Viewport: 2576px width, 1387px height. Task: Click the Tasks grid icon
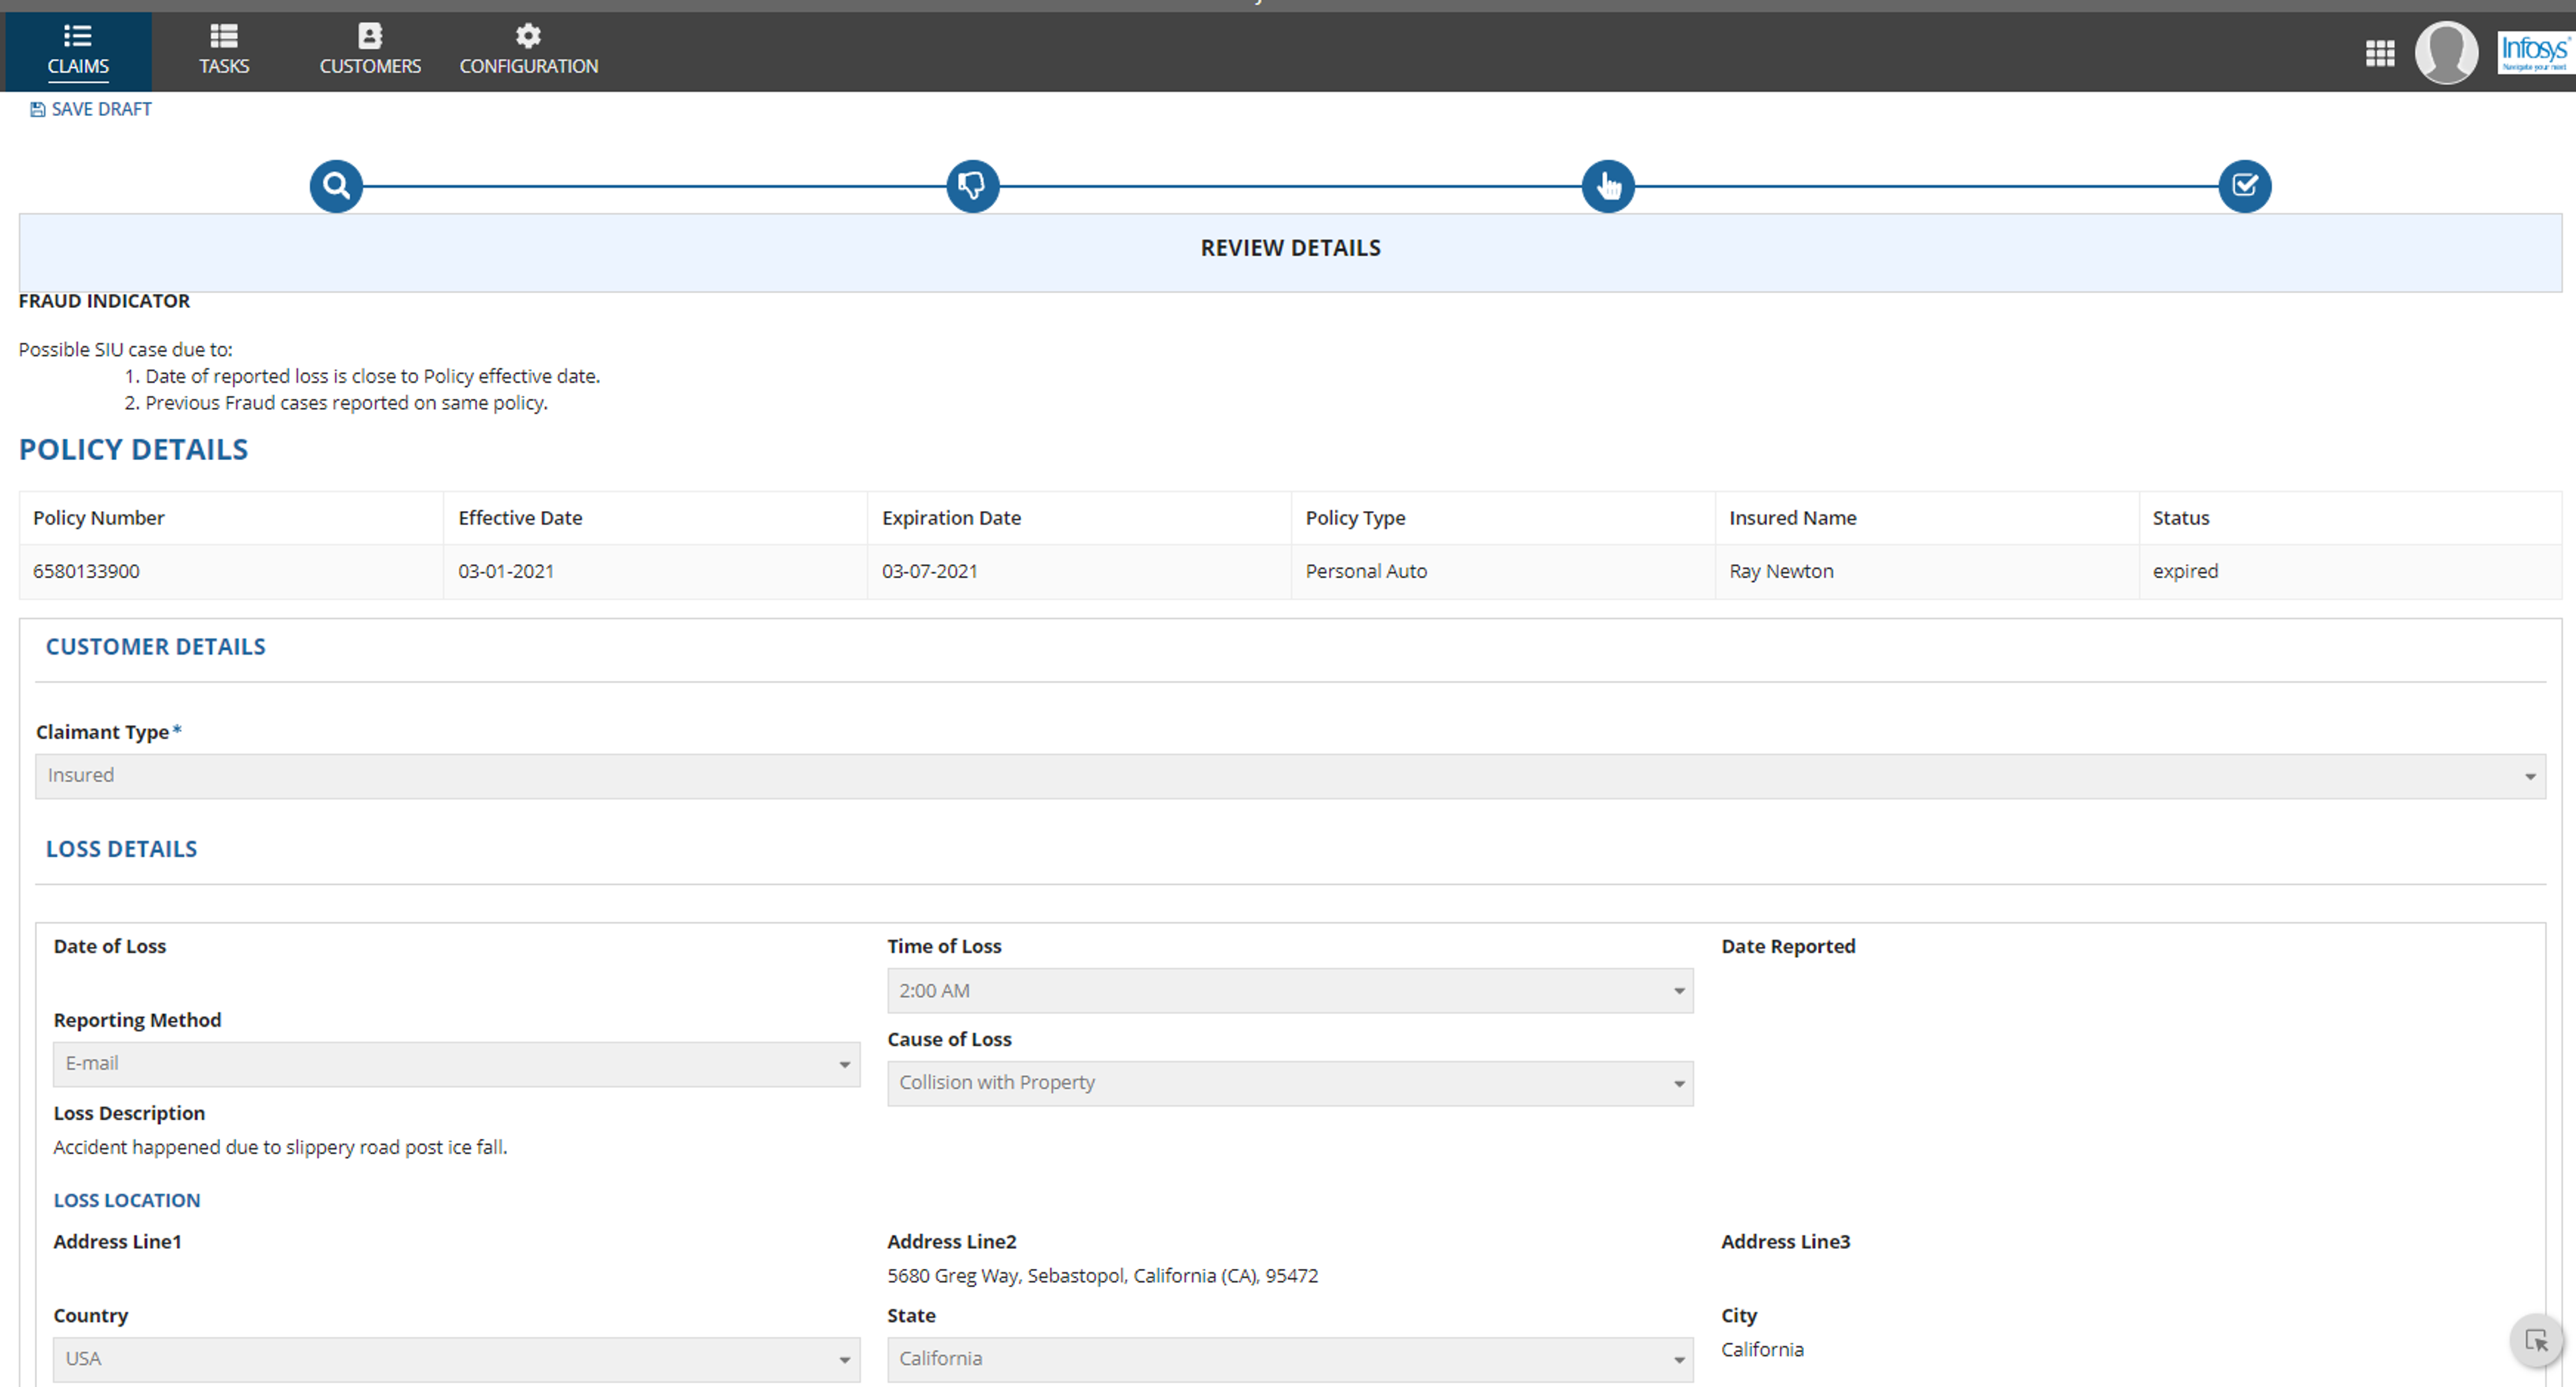click(224, 36)
